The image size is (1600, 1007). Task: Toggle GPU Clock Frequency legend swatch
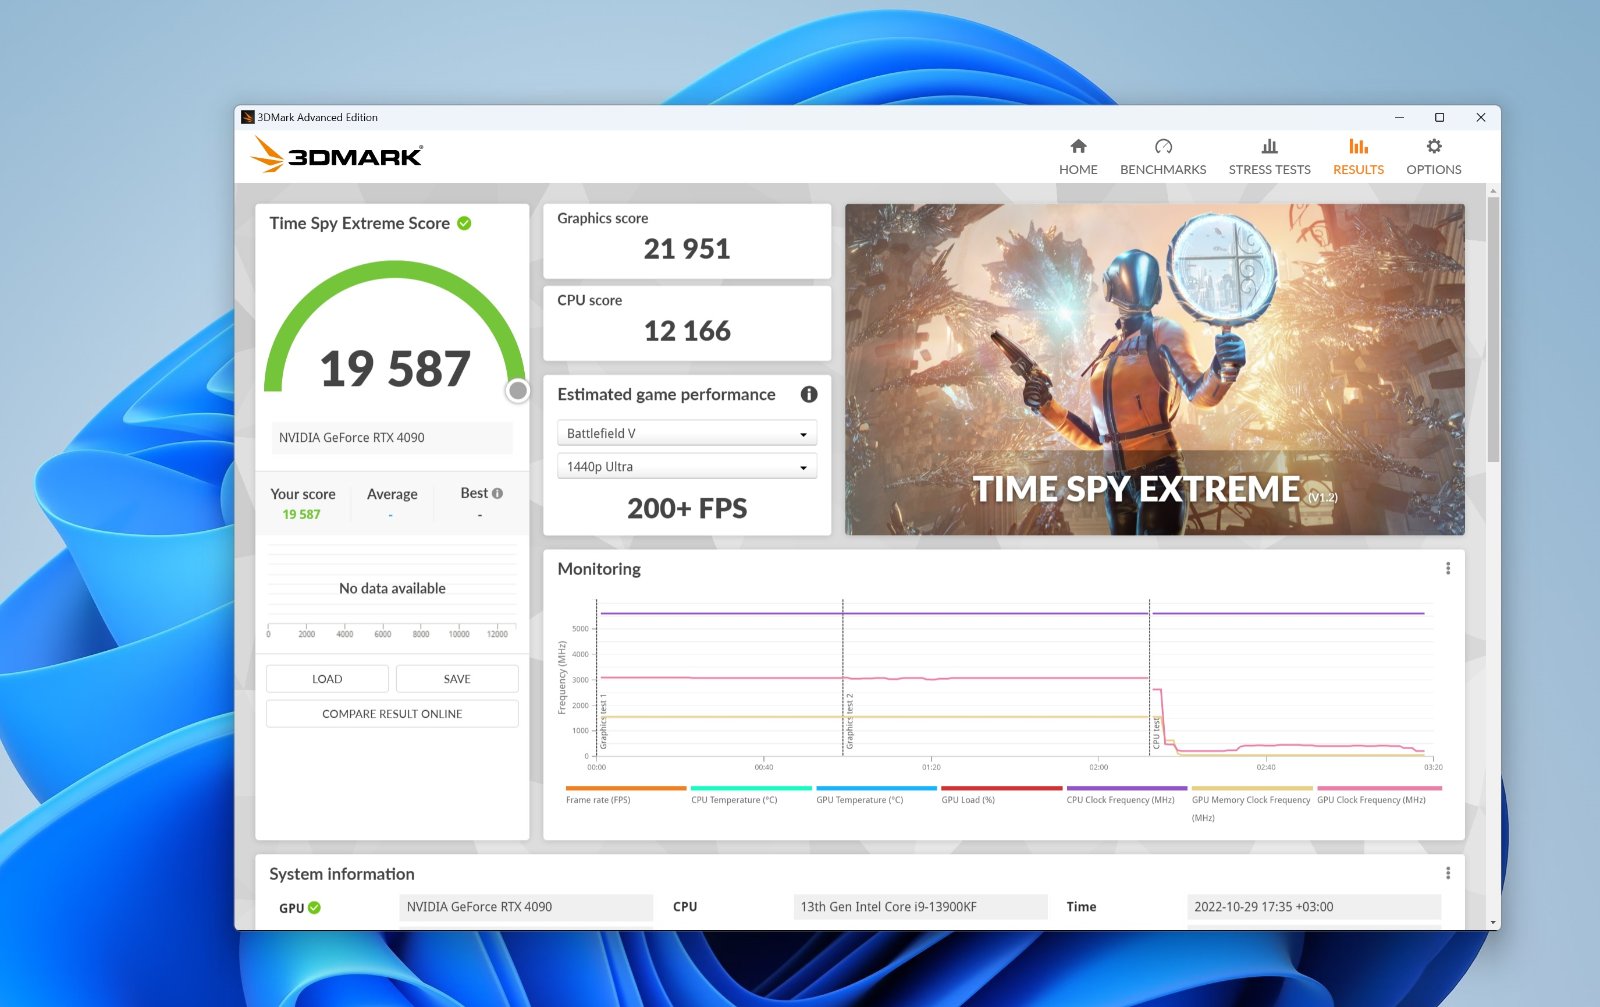[x=1379, y=788]
